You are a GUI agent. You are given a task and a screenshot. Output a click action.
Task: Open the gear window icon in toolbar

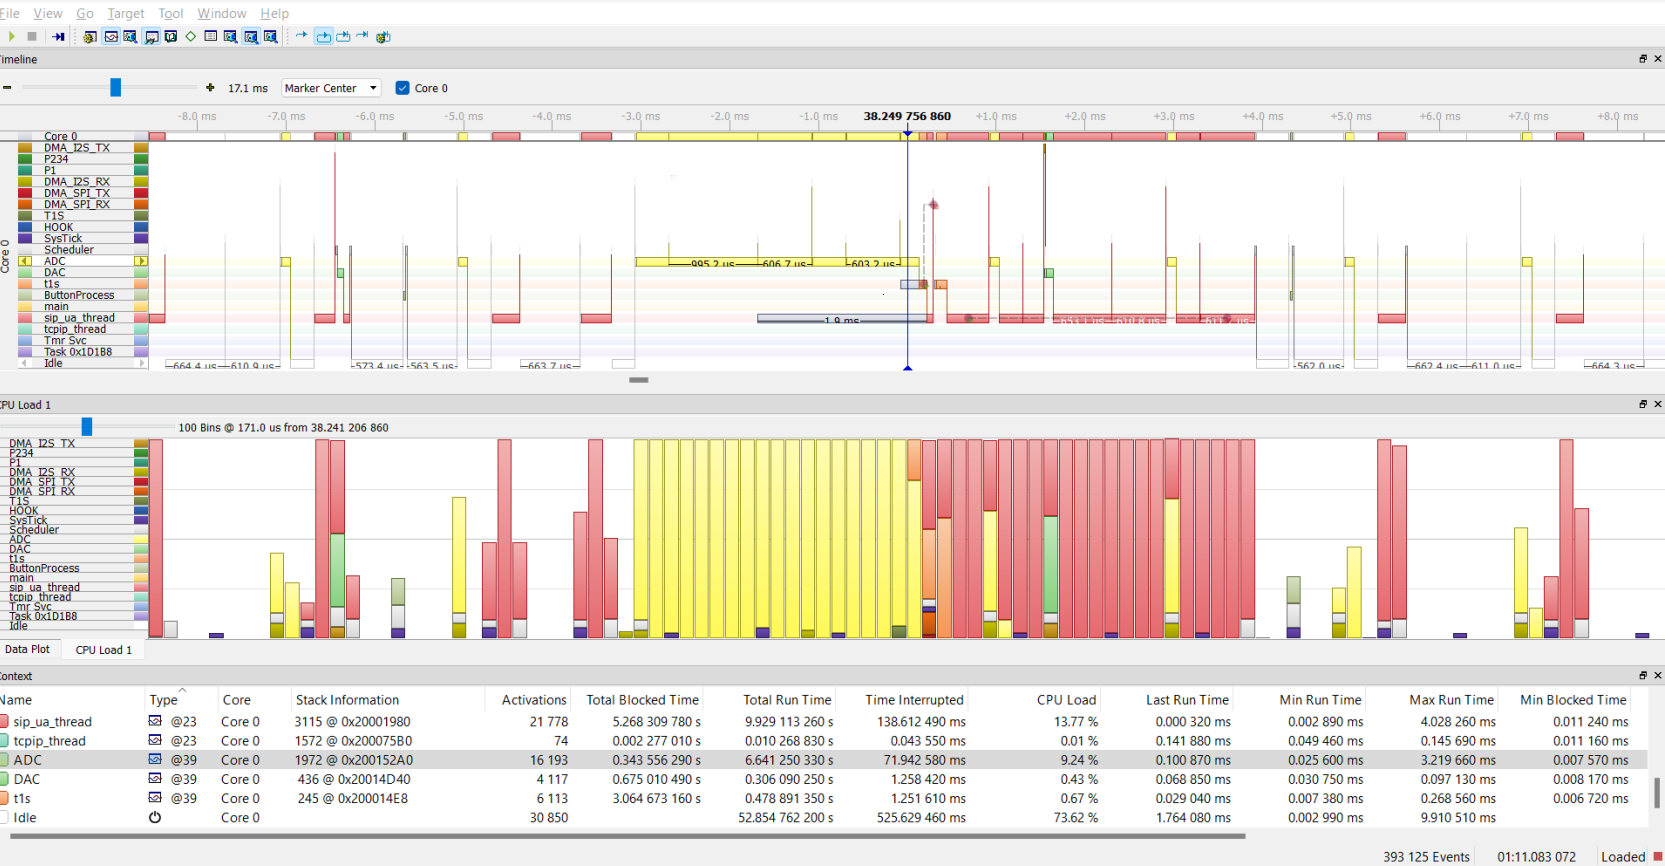(x=90, y=37)
